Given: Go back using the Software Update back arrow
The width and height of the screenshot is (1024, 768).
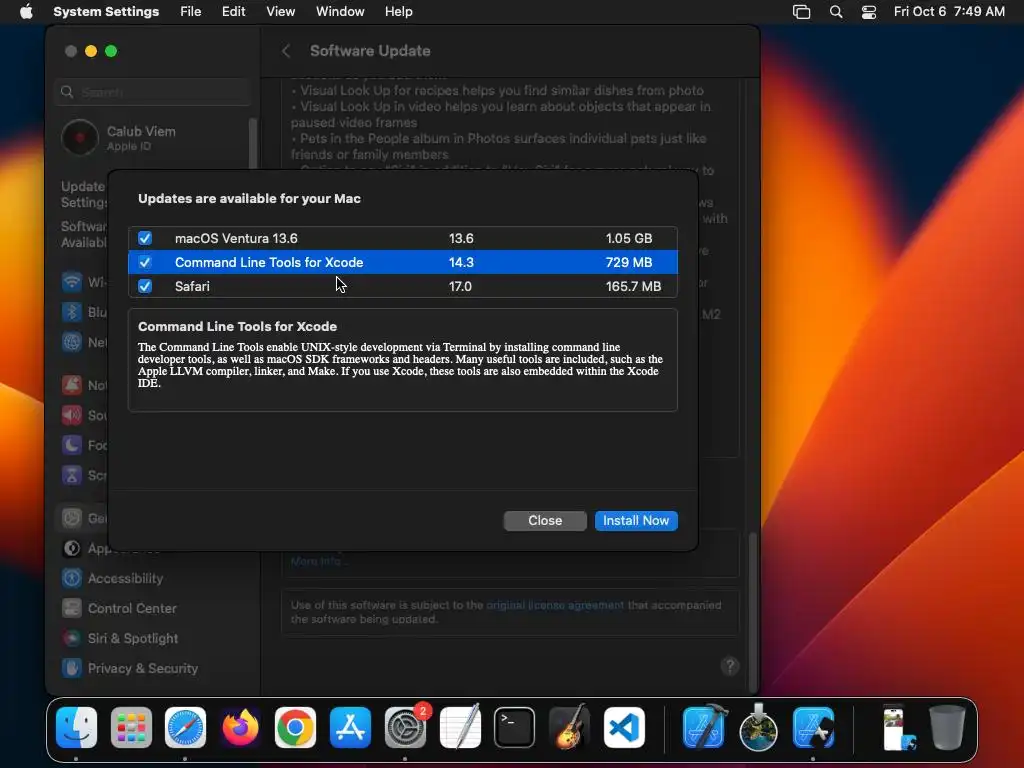Looking at the screenshot, I should click(286, 51).
